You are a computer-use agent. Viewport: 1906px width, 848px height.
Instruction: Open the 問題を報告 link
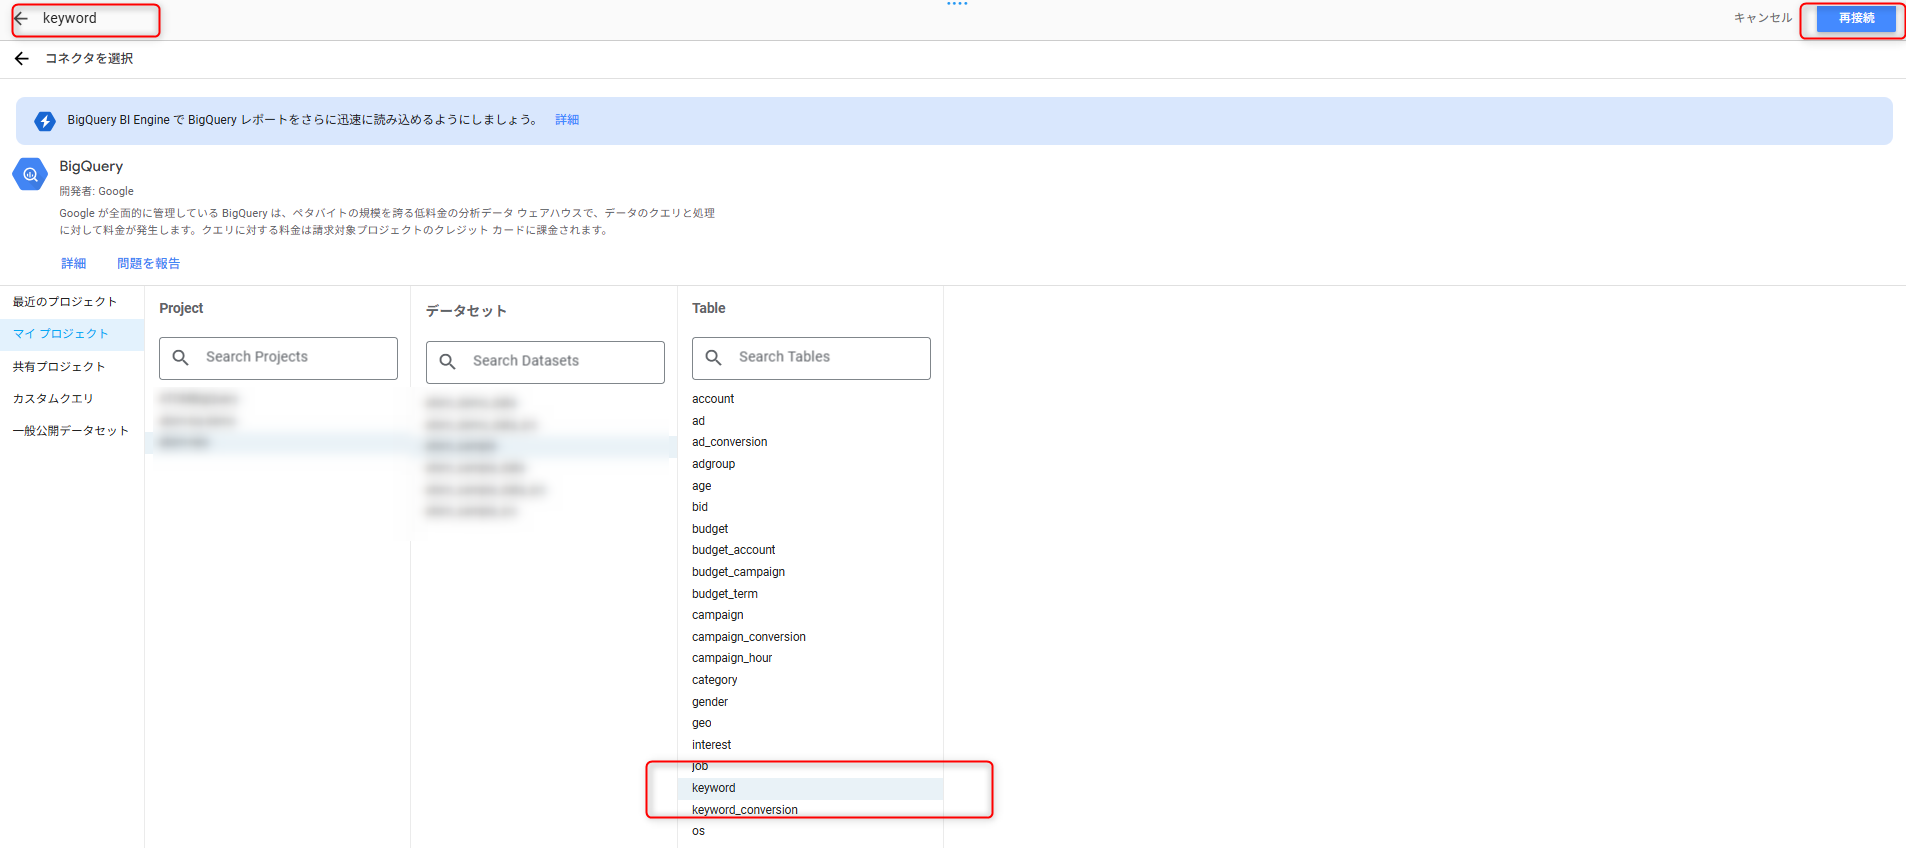pyautogui.click(x=148, y=264)
